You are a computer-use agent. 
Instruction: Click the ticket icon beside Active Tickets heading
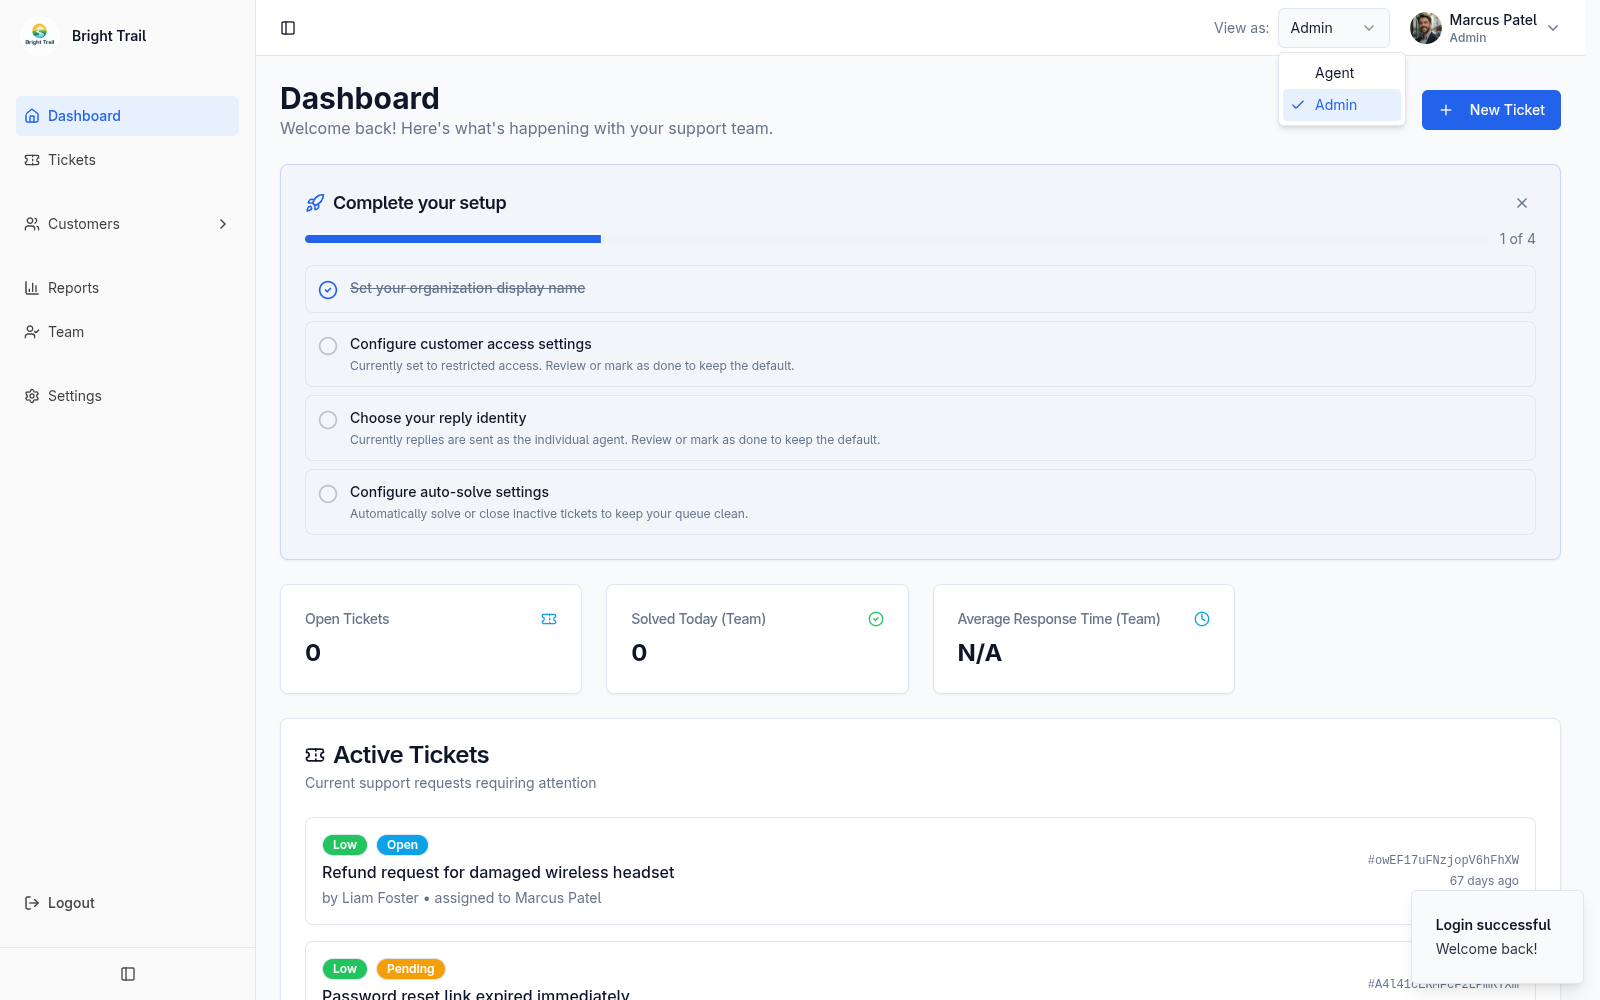(315, 755)
